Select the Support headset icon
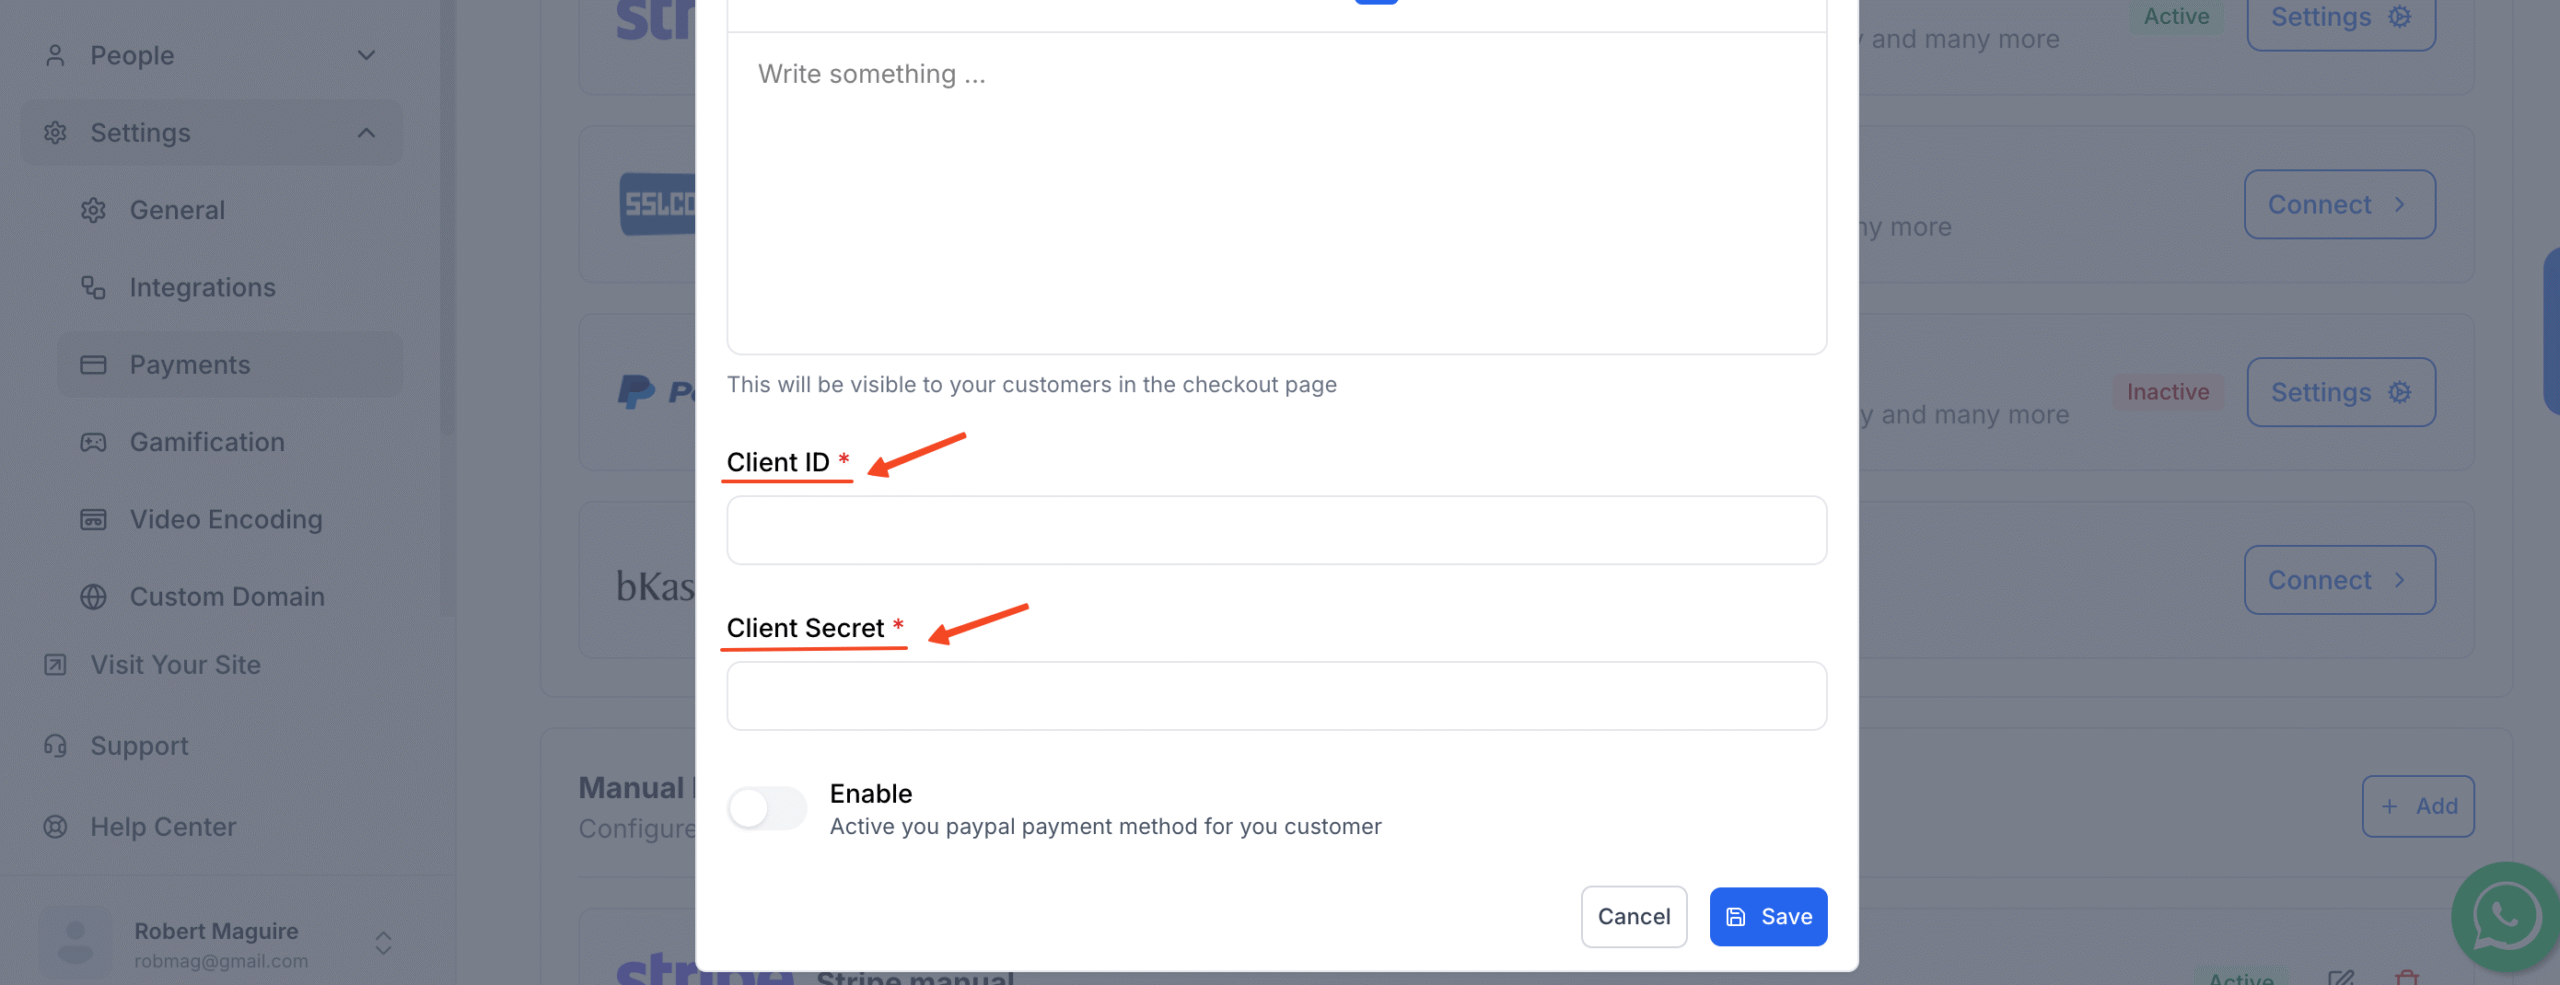The height and width of the screenshot is (985, 2560). [x=53, y=745]
